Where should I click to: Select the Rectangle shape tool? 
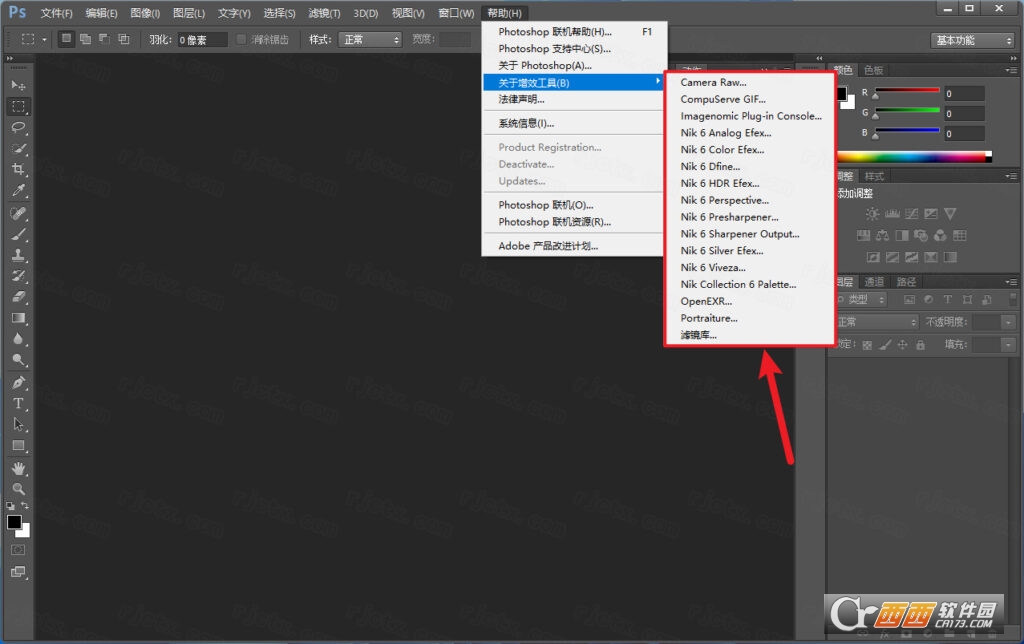18,445
